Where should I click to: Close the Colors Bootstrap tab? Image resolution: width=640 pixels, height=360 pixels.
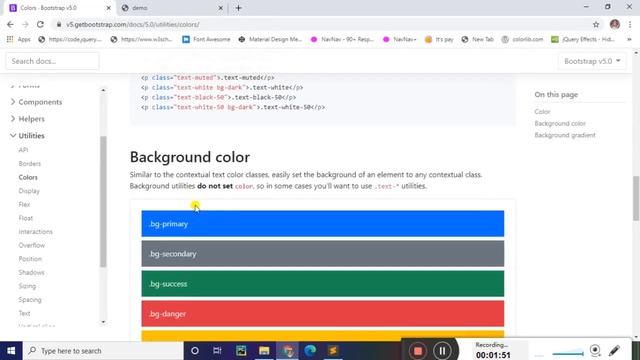tap(109, 8)
